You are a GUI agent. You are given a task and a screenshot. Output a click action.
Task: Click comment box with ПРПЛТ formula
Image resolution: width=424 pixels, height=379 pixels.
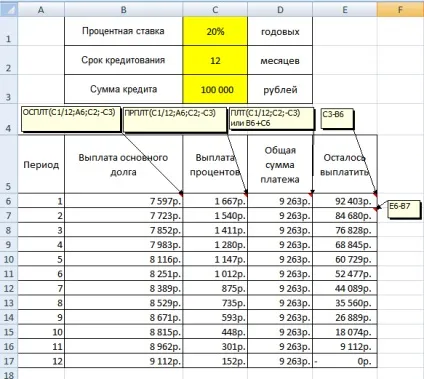[175, 119]
